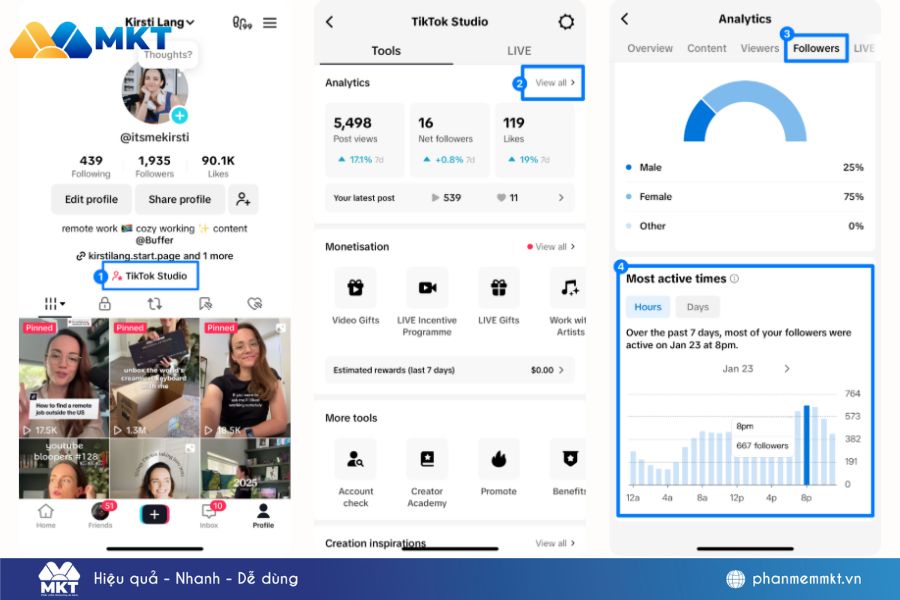This screenshot has height=600, width=900.
Task: Open the 119 Likes card
Action: tap(534, 140)
